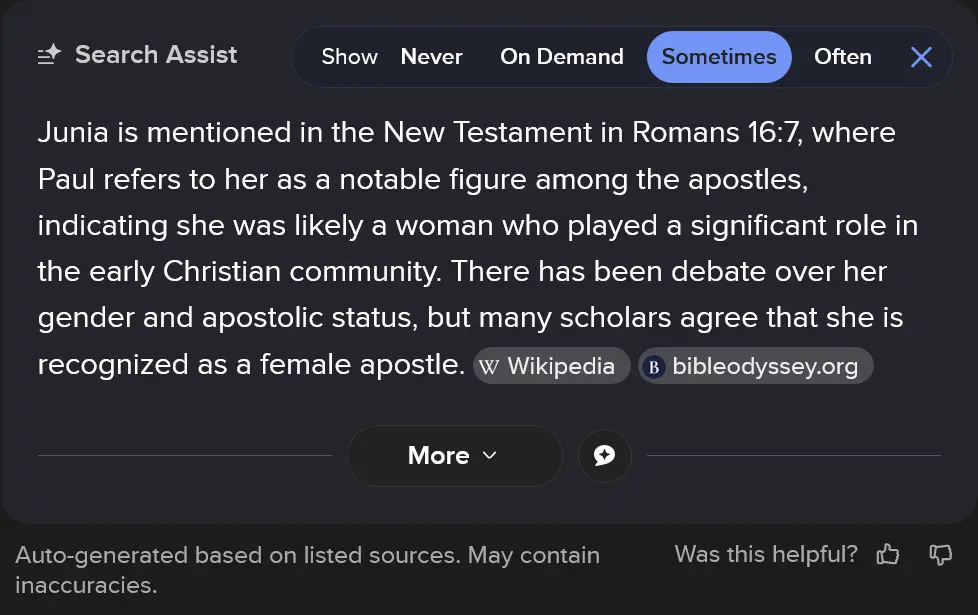Click the Search Assist heading text
This screenshot has height=615, width=978.
(156, 55)
